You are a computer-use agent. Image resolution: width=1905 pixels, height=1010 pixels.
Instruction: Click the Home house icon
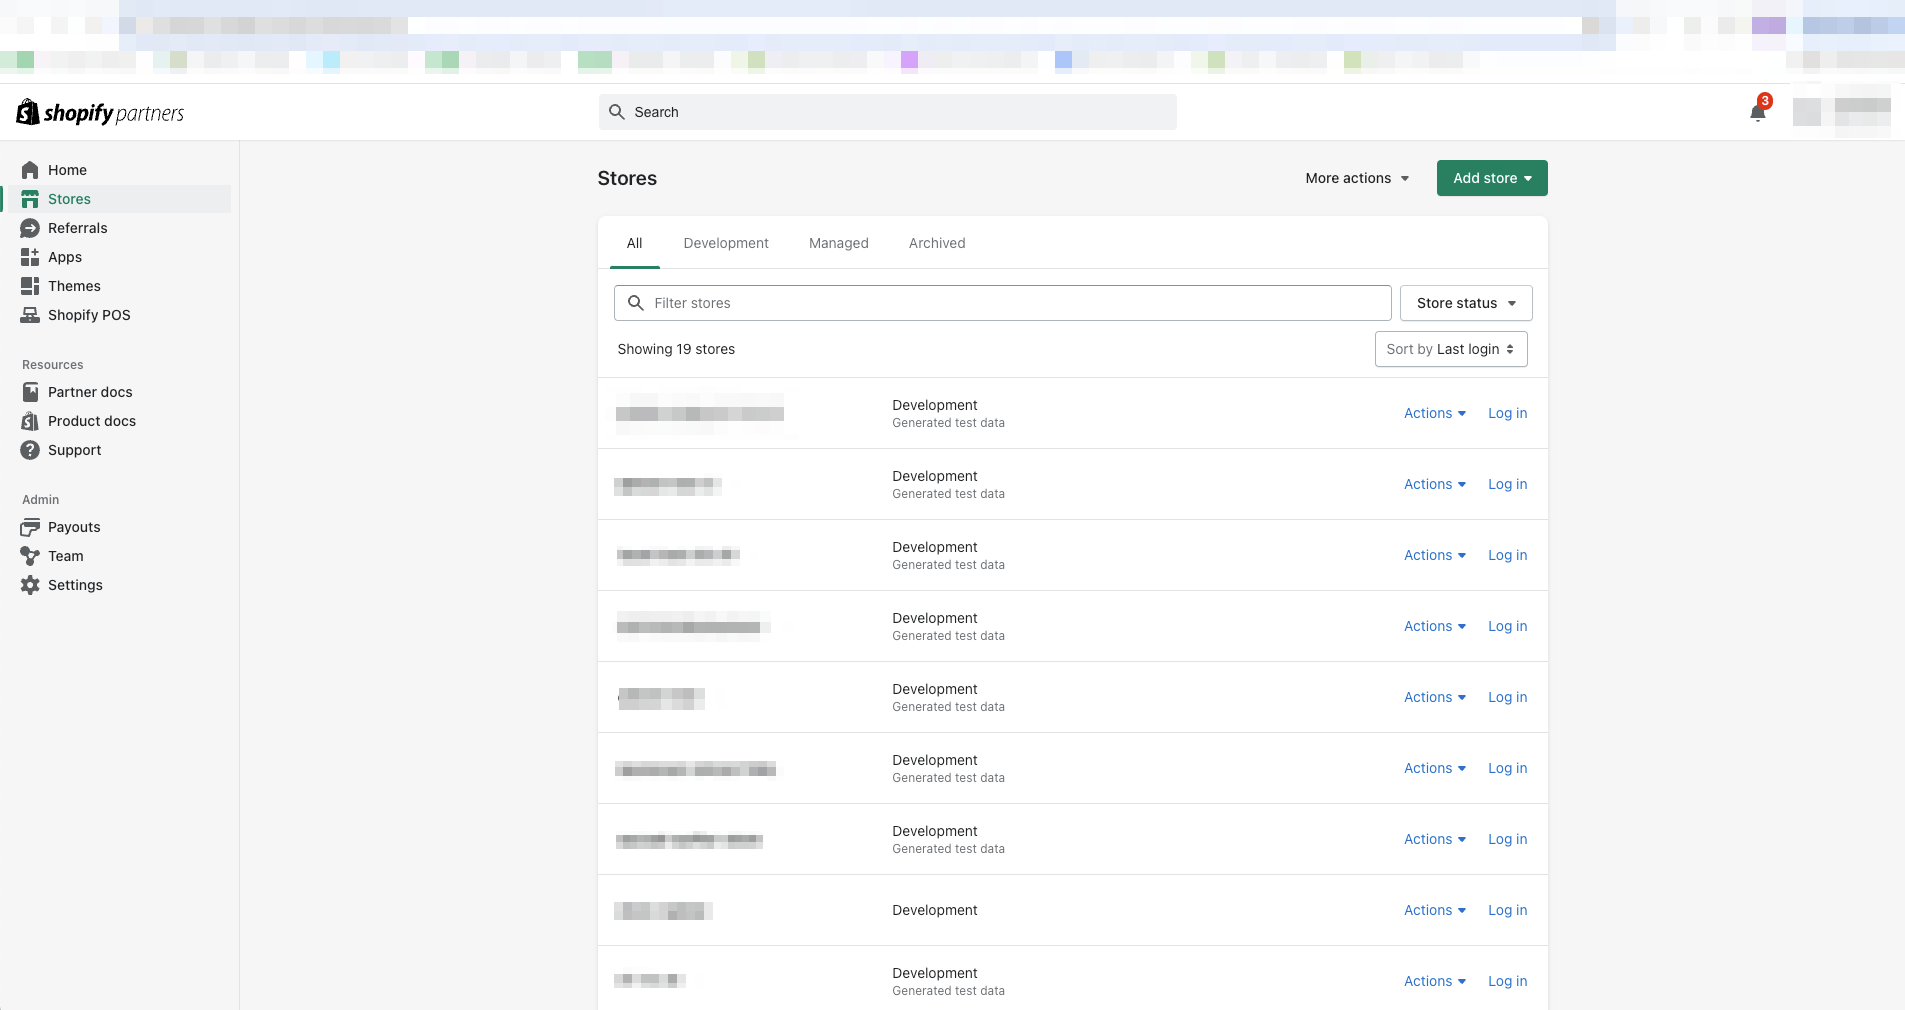point(30,170)
